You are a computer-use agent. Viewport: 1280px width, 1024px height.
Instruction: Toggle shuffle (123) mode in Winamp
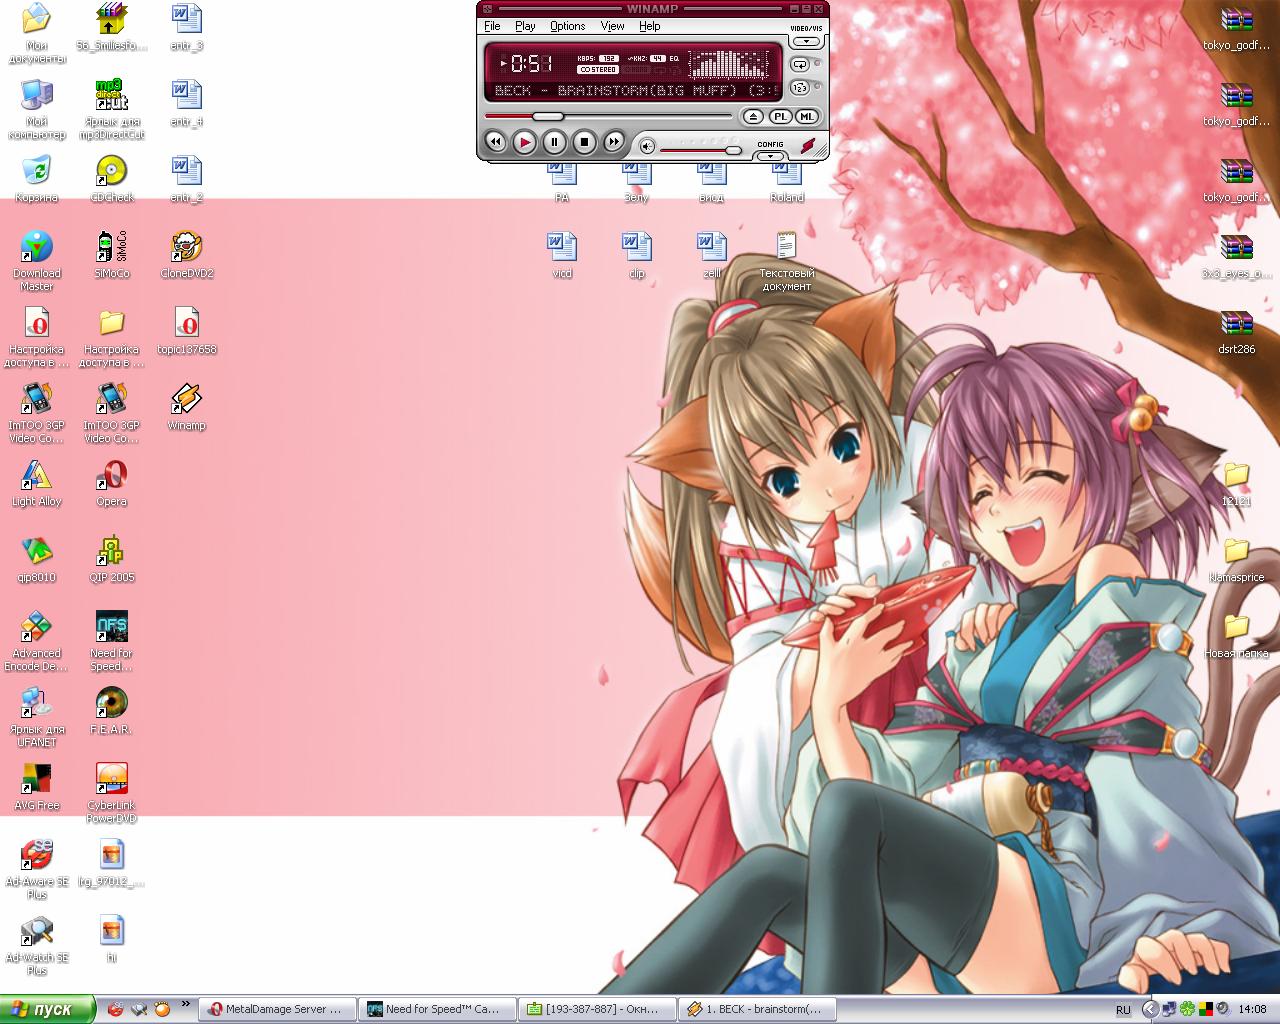coord(800,88)
